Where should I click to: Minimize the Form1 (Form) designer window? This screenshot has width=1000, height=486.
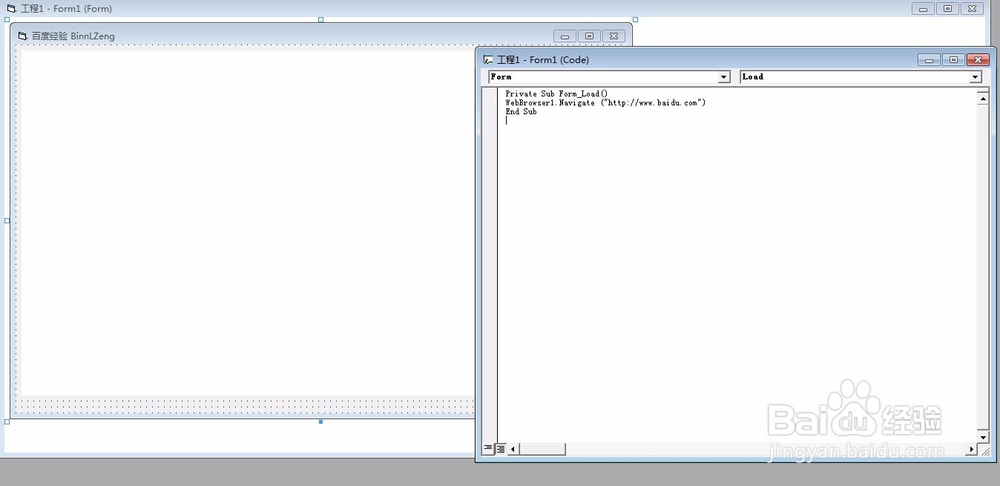[923, 9]
